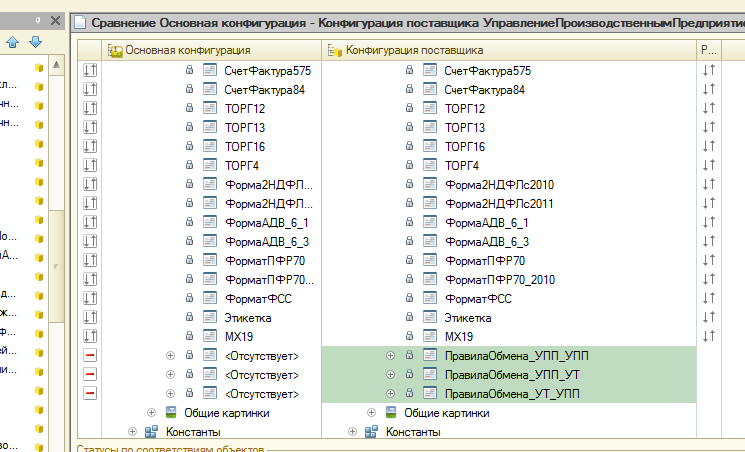
Task: Click Общие картинки picture icon in main configuration
Action: (x=171, y=413)
